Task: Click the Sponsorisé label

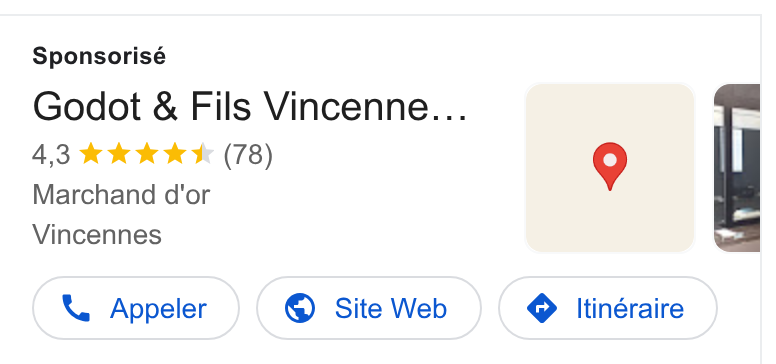Action: click(x=99, y=56)
